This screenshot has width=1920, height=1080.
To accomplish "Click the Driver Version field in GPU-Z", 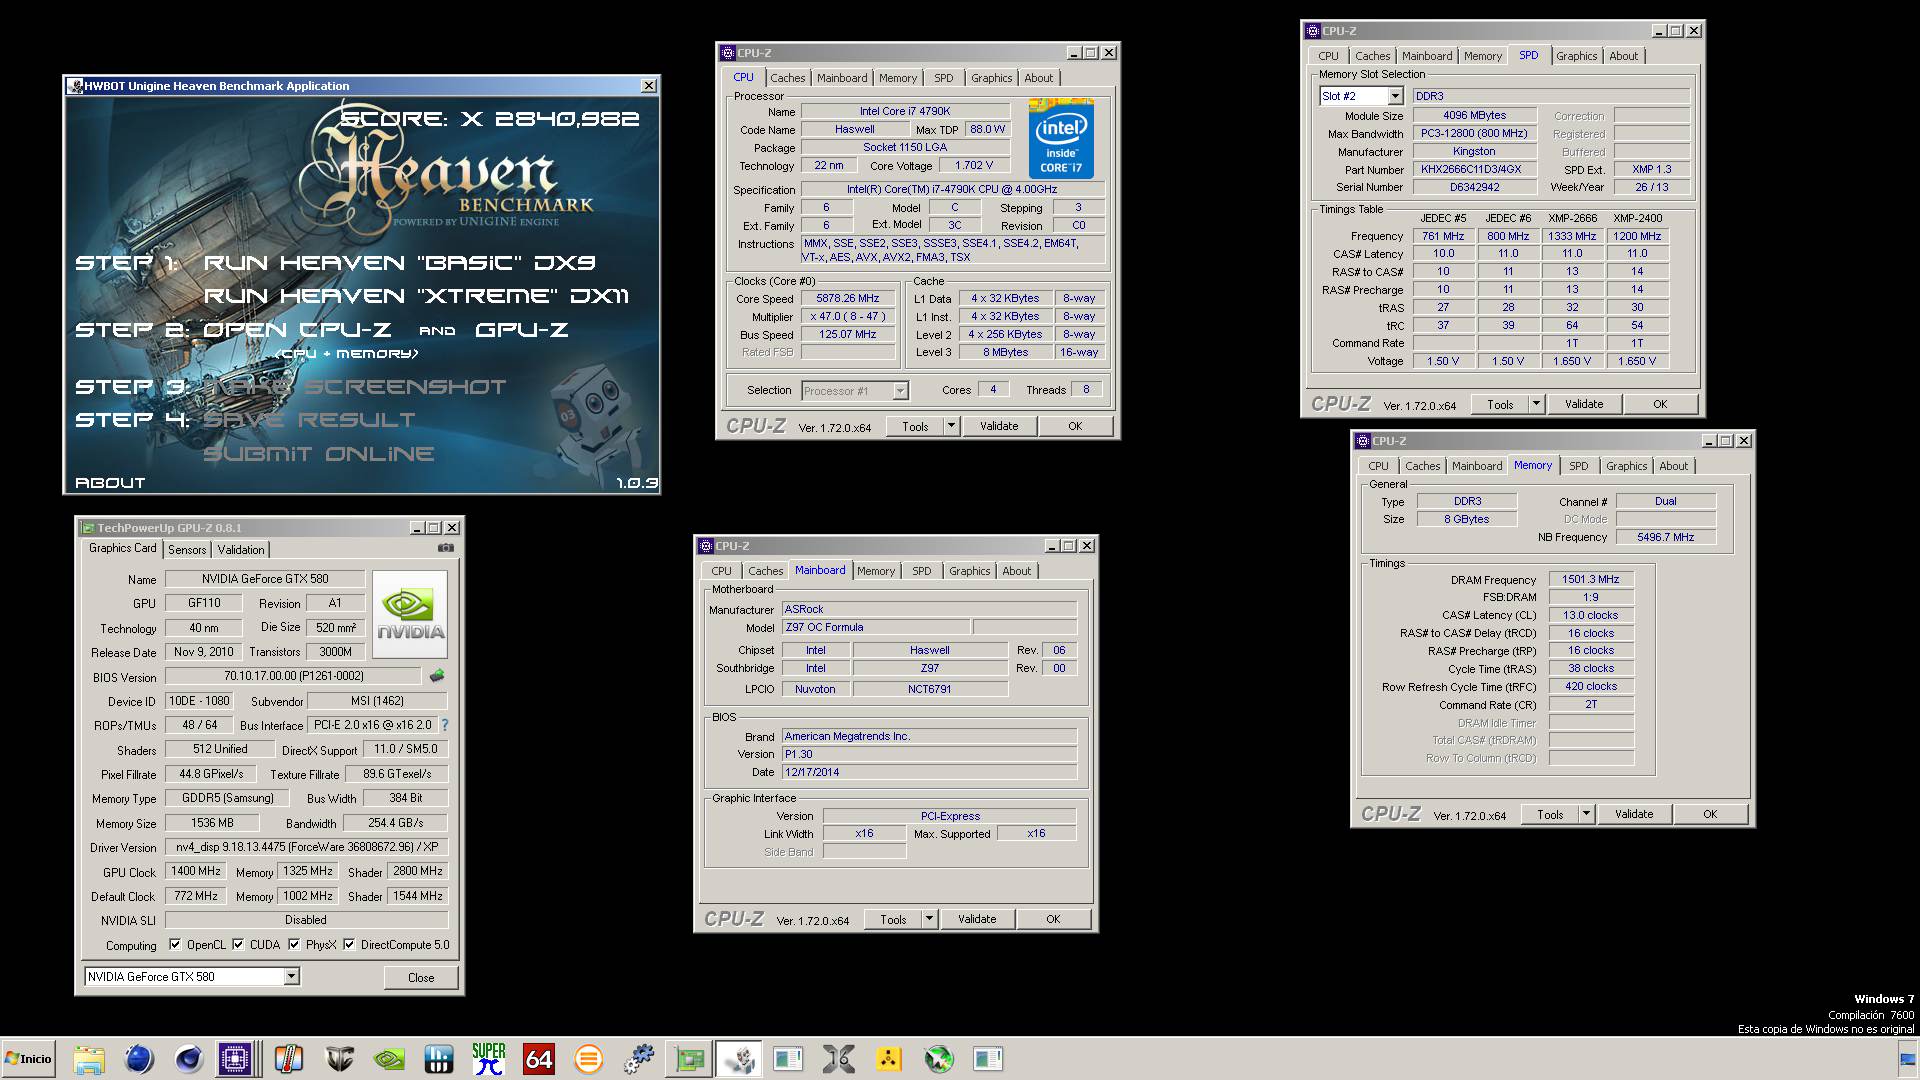I will click(x=306, y=847).
